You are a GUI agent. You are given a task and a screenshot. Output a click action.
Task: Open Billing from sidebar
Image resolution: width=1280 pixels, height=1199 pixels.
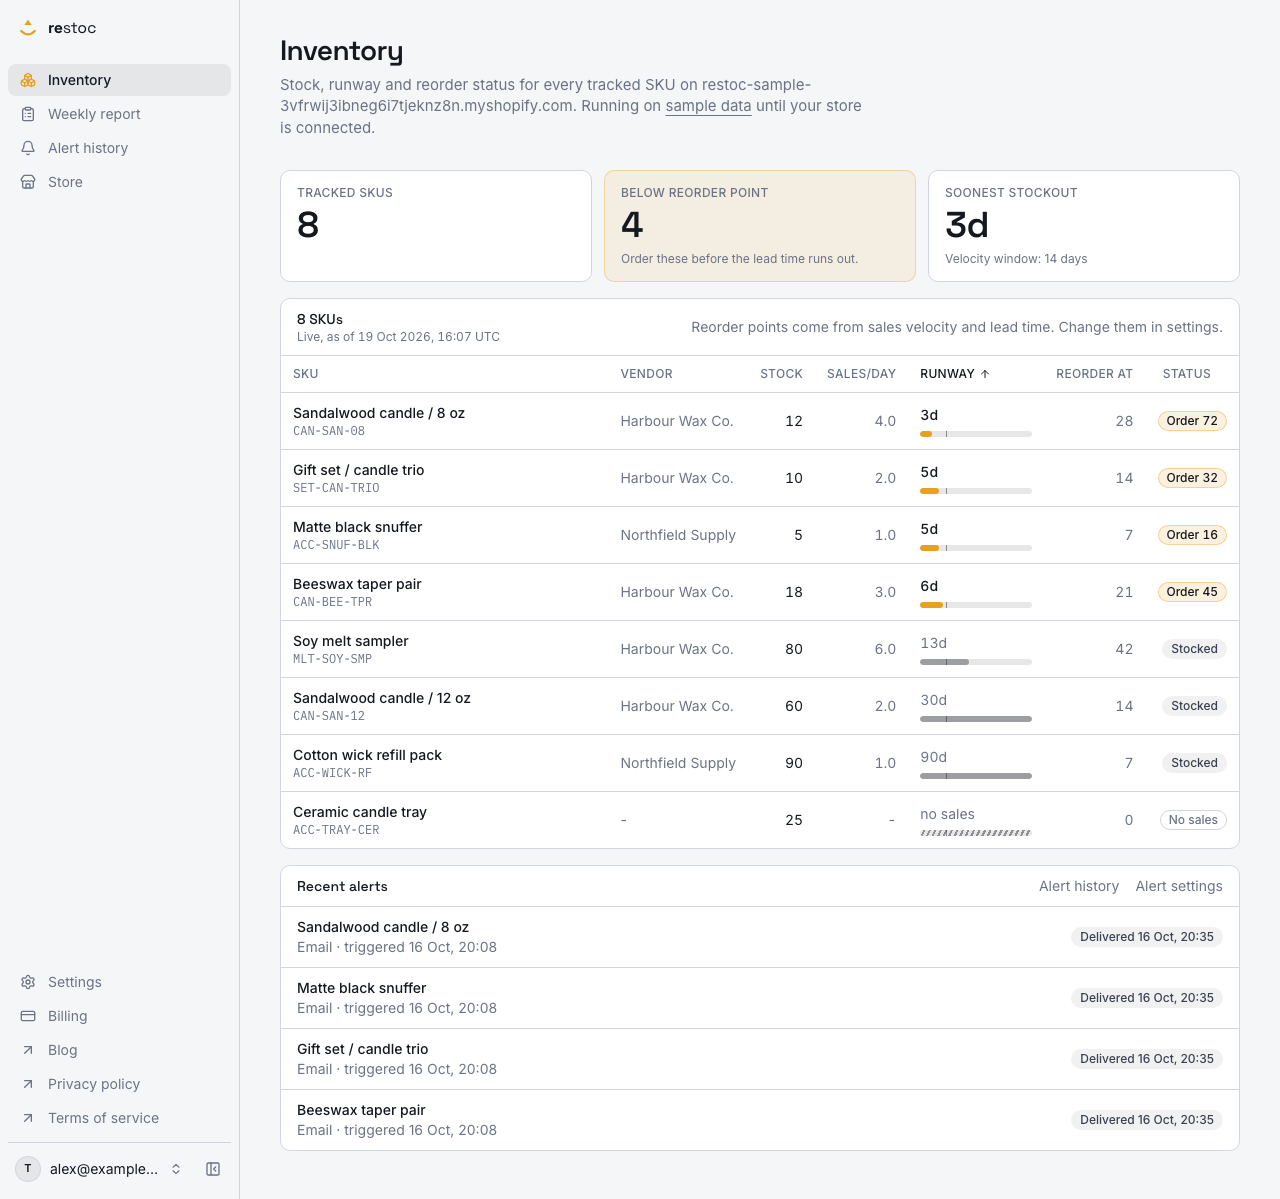tap(119, 1016)
